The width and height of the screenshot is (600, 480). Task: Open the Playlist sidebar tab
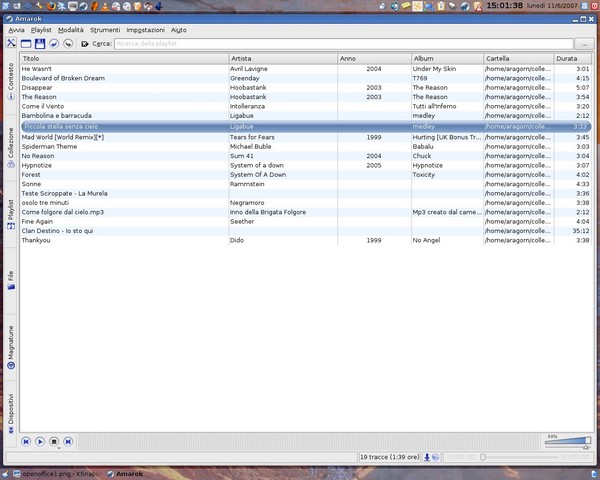click(11, 214)
